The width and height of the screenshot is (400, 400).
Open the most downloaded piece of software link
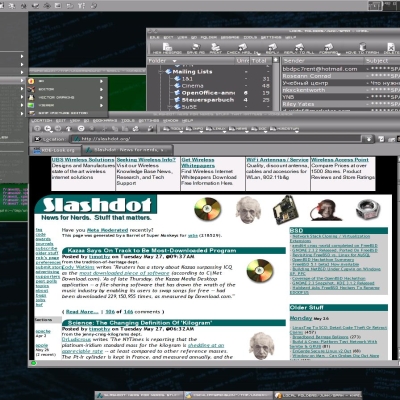tap(124, 273)
